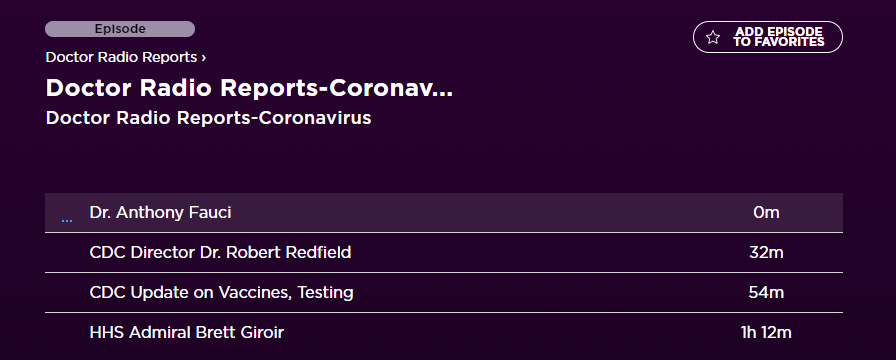The width and height of the screenshot is (896, 360).
Task: Jump to the 54m timestamp
Action: (766, 293)
